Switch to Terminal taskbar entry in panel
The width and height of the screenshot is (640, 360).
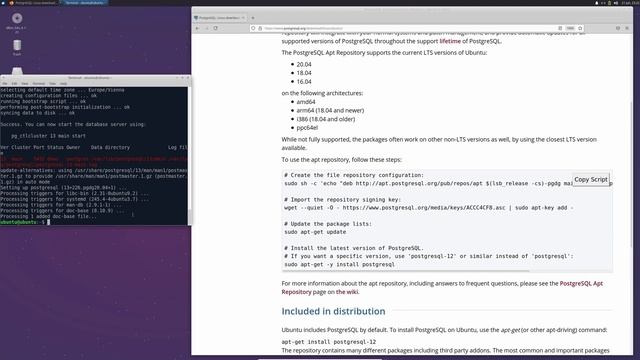click(84, 3)
